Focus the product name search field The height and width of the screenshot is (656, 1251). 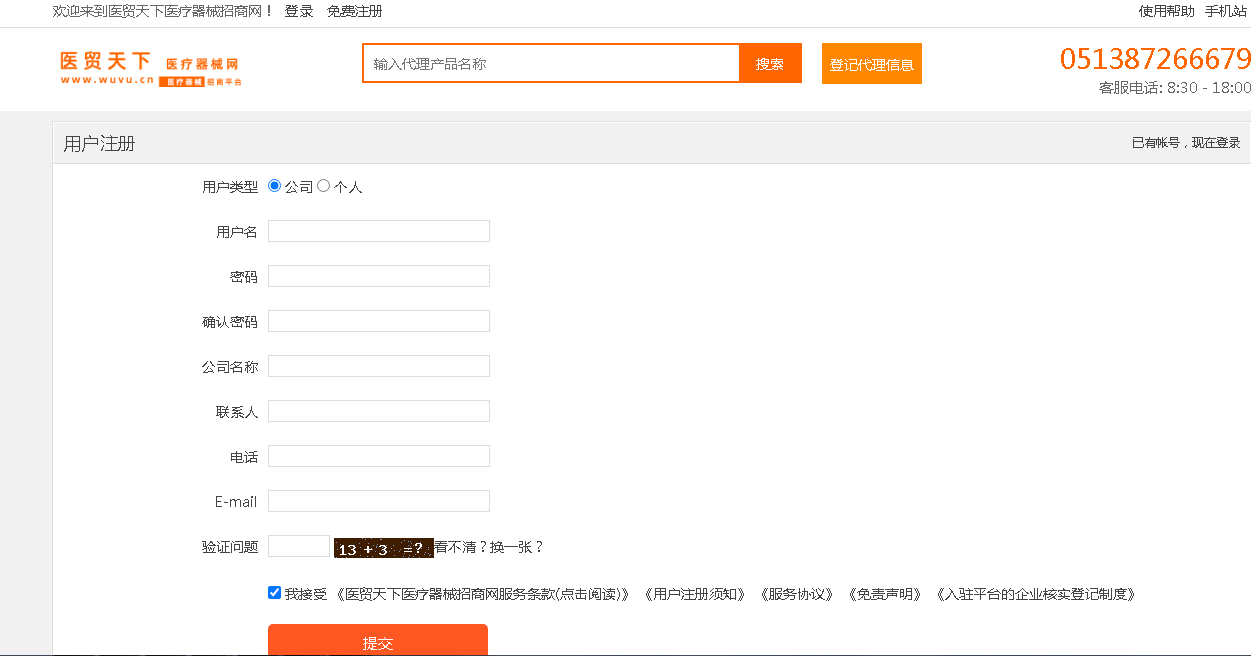click(x=551, y=64)
